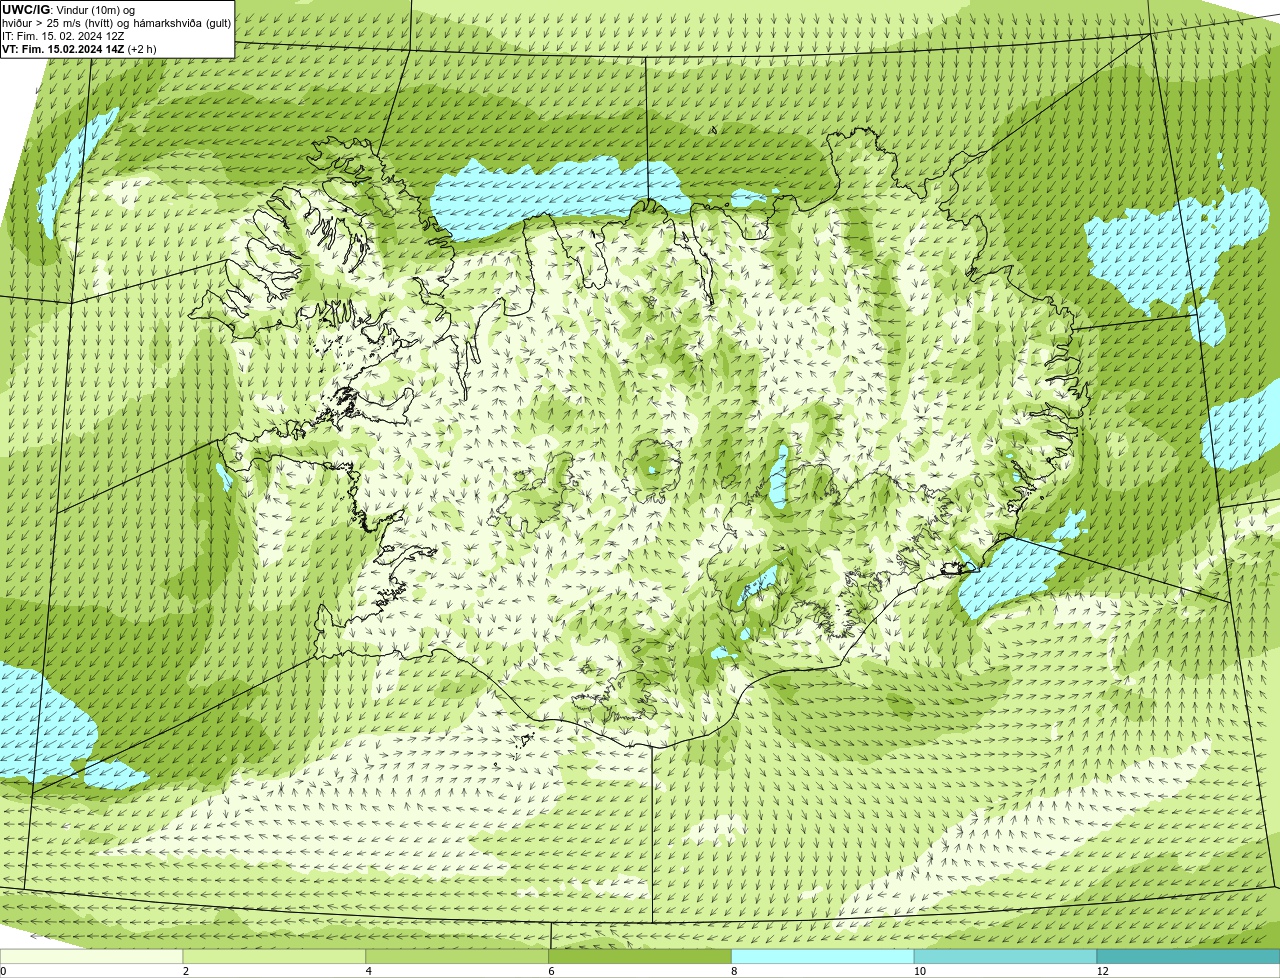1280x978 pixels.
Task: Click the "VT: Fim. 15.02.2024 14Z (+2 h)" line
Action: (79, 48)
